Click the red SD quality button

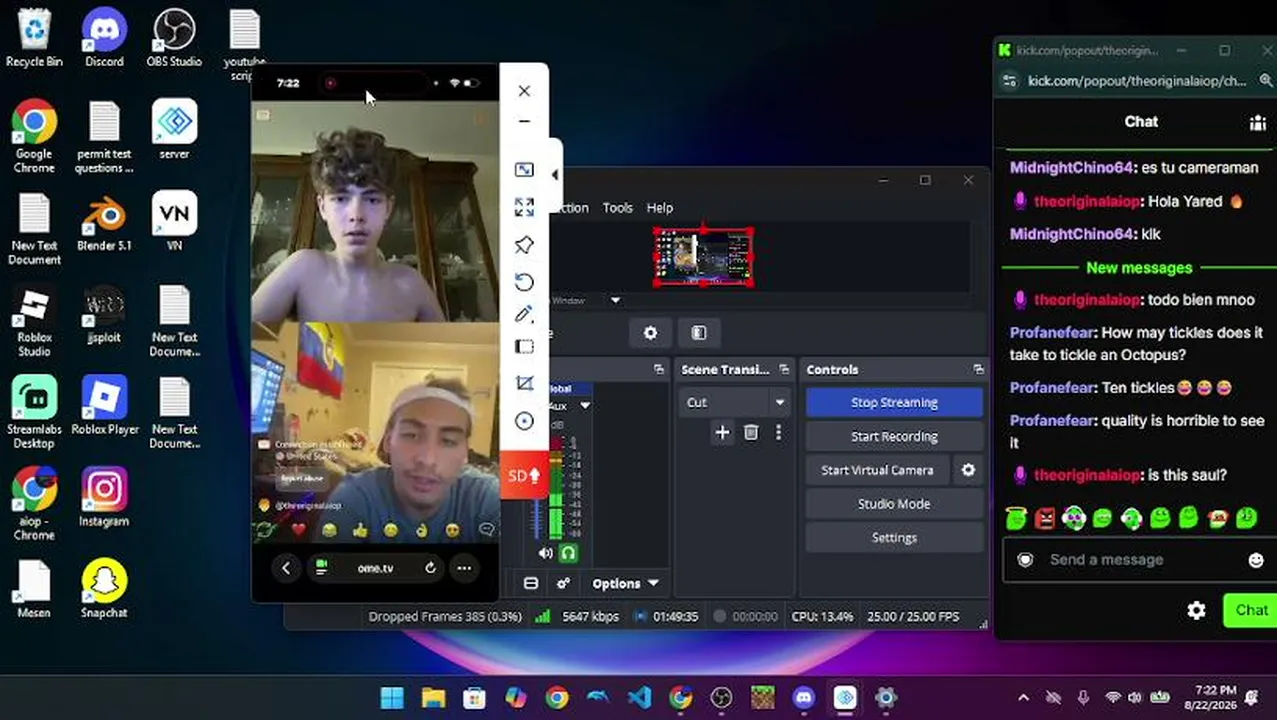pos(524,475)
